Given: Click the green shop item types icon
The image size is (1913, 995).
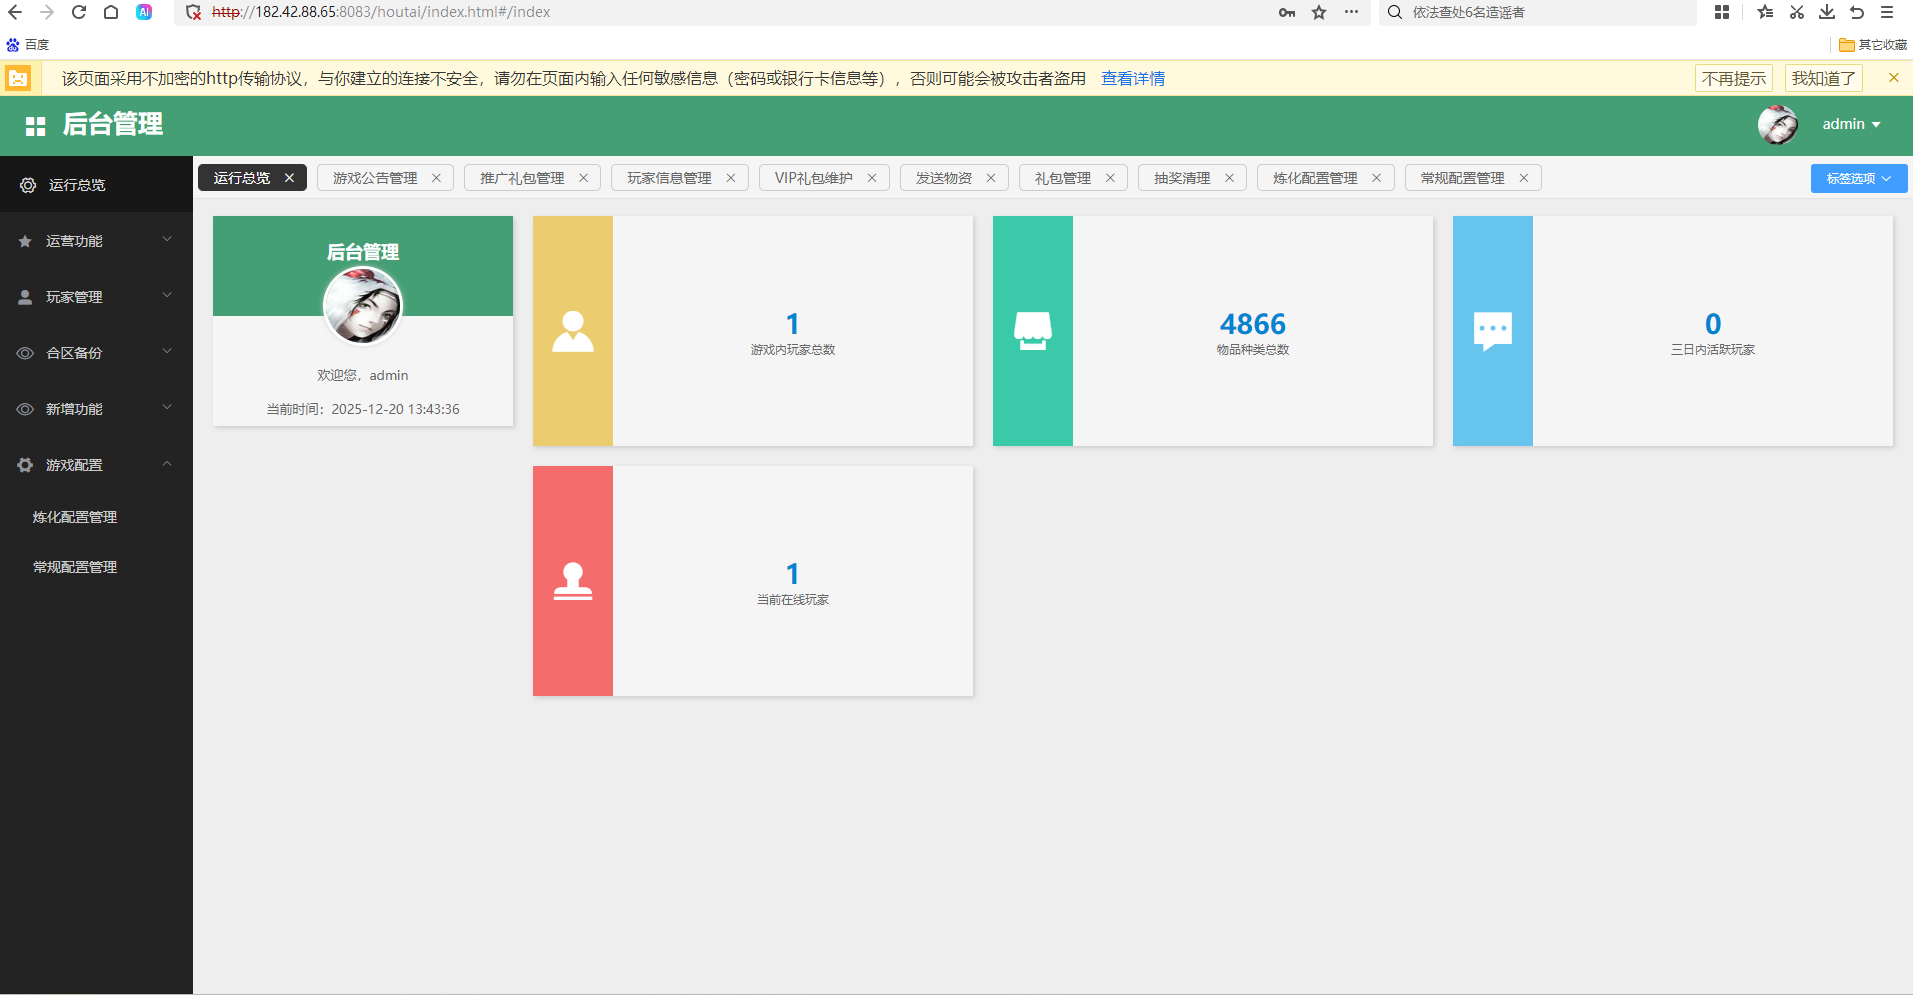Looking at the screenshot, I should tap(1032, 331).
